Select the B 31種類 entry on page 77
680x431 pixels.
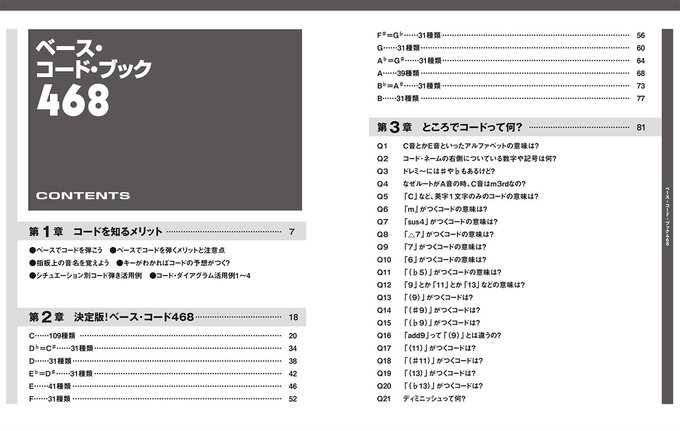click(397, 99)
